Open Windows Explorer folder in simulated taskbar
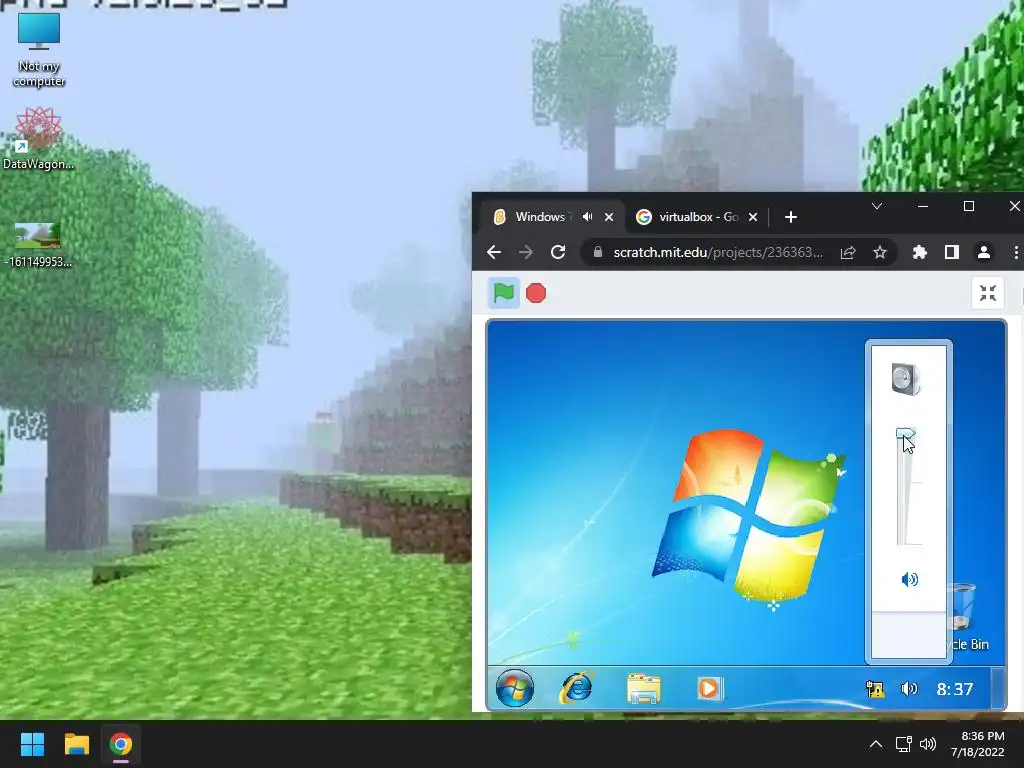This screenshot has width=1024, height=768. 644,689
